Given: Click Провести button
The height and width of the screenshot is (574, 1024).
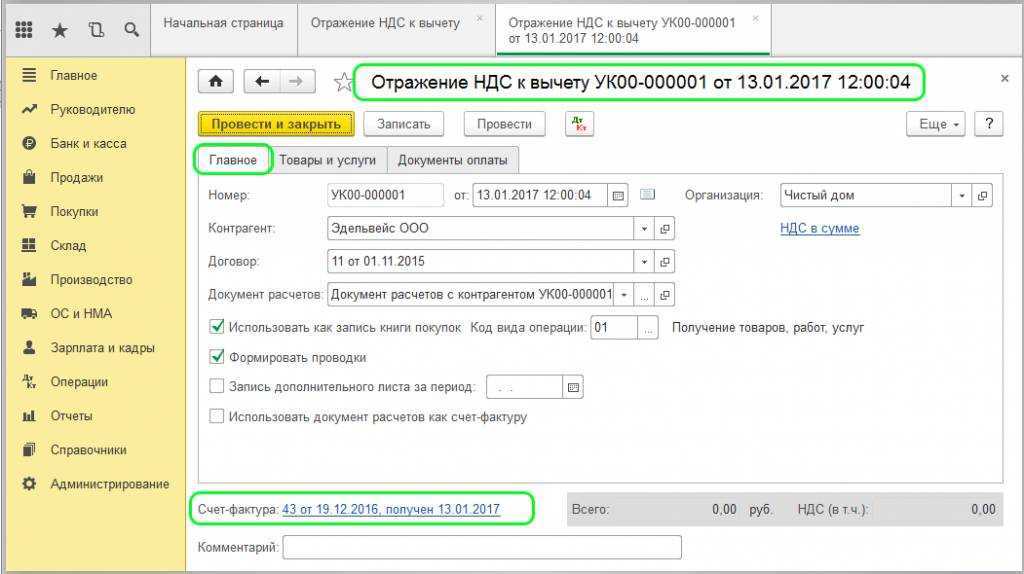Looking at the screenshot, I should click(504, 124).
